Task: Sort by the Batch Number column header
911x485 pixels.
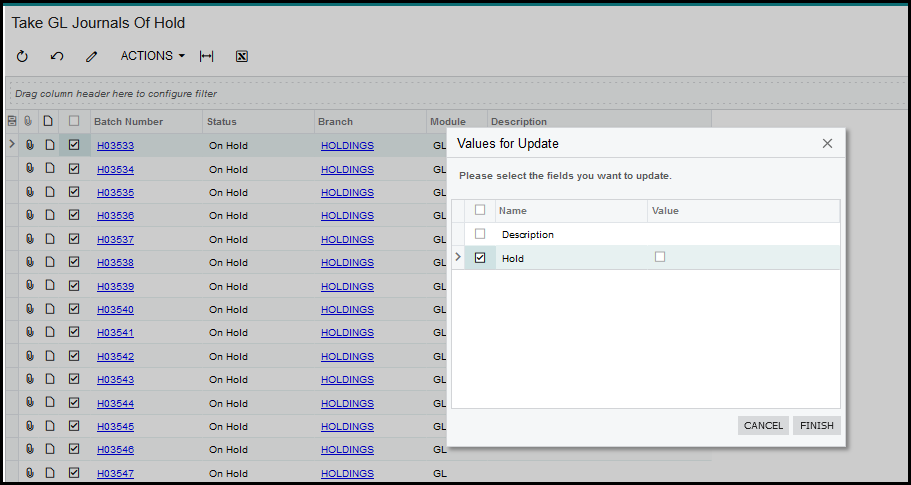Action: [128, 122]
